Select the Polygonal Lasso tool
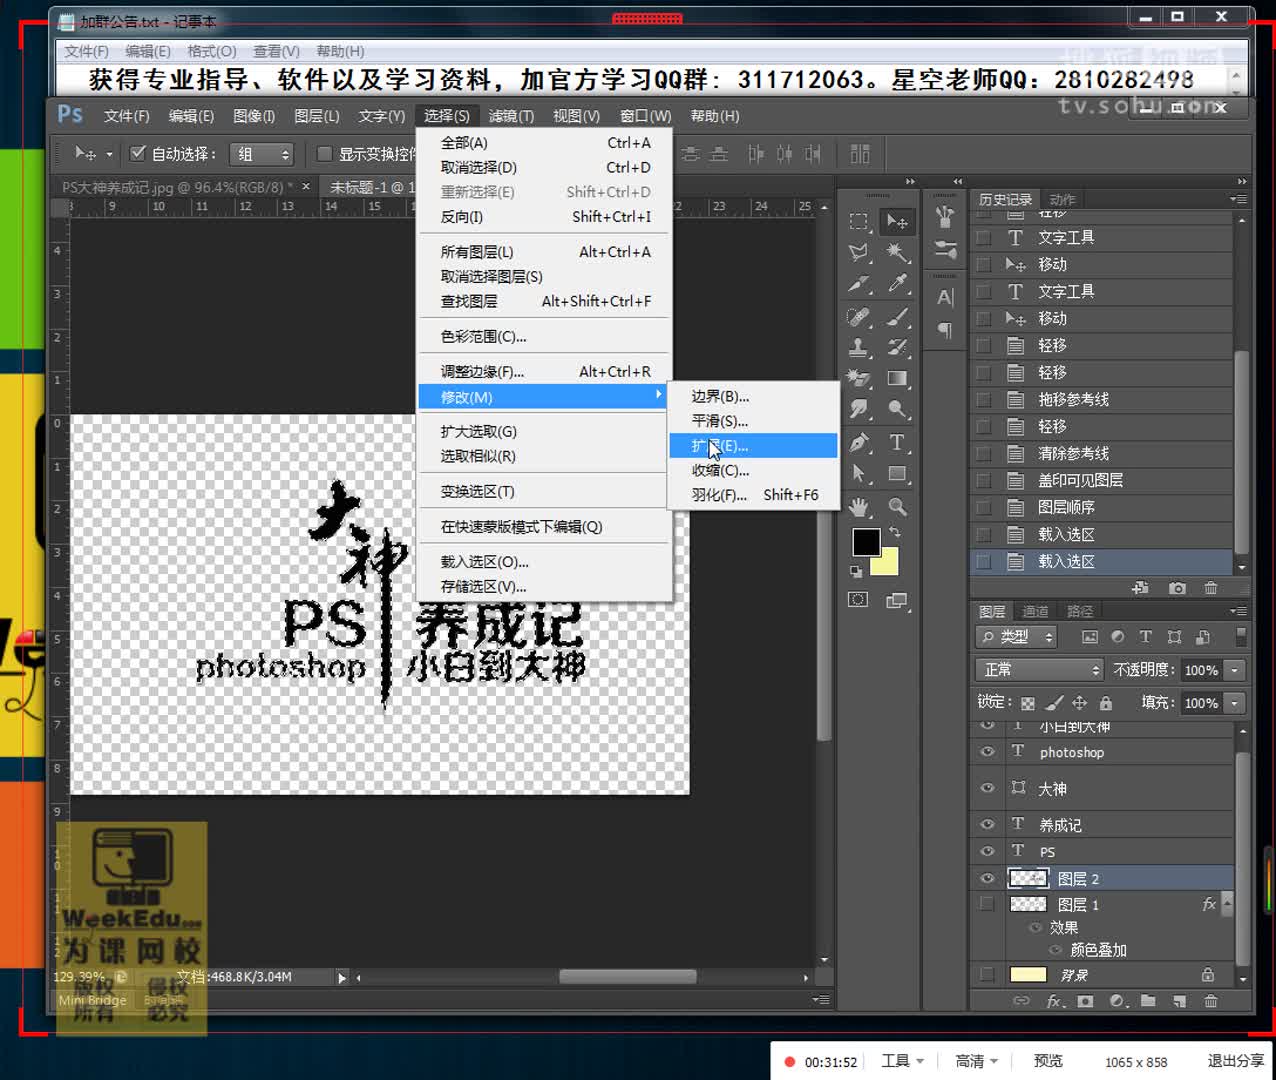 click(x=859, y=253)
